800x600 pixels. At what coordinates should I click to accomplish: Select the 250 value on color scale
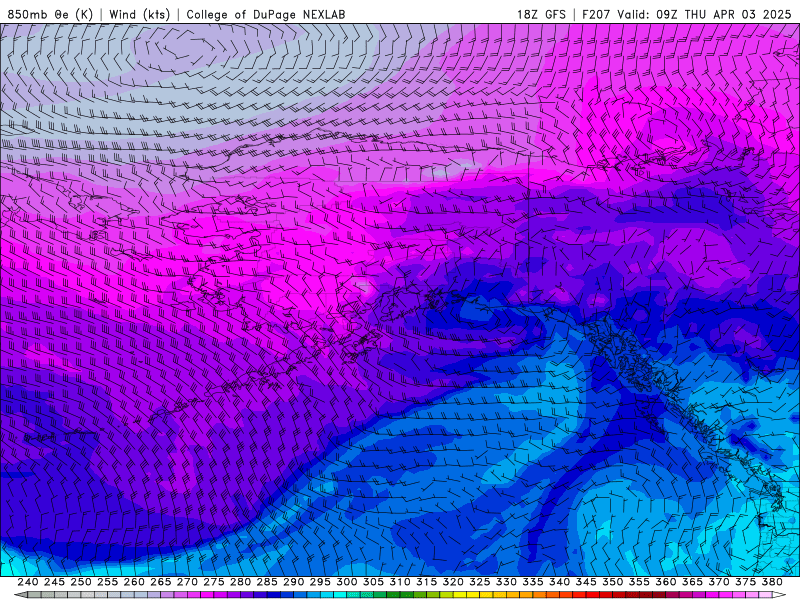tap(81, 582)
